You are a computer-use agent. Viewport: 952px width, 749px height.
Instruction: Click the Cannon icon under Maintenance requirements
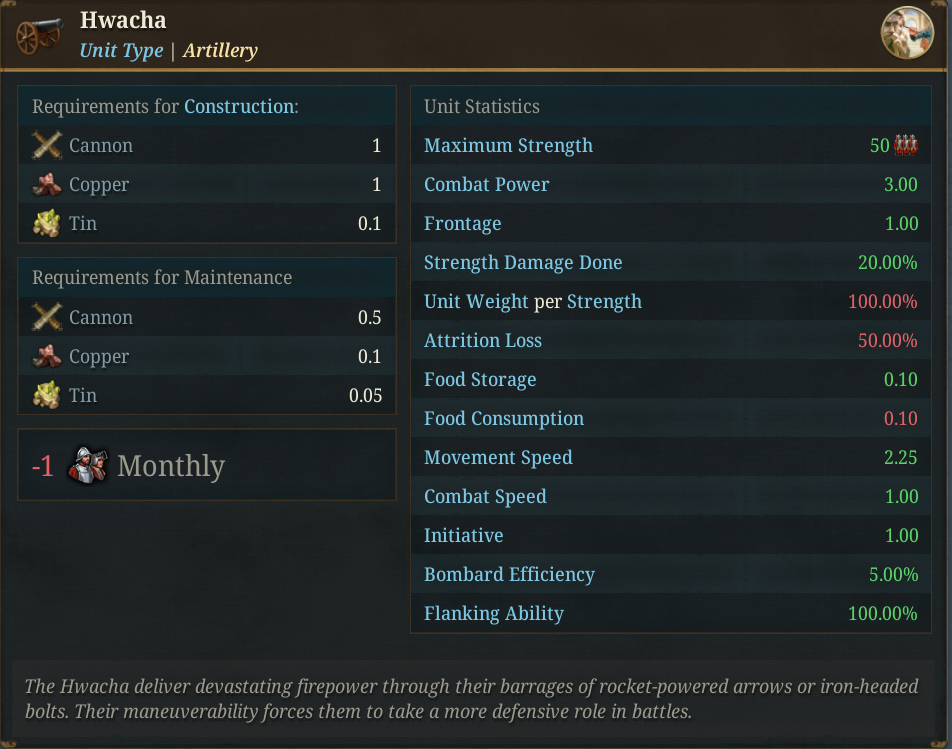[47, 317]
